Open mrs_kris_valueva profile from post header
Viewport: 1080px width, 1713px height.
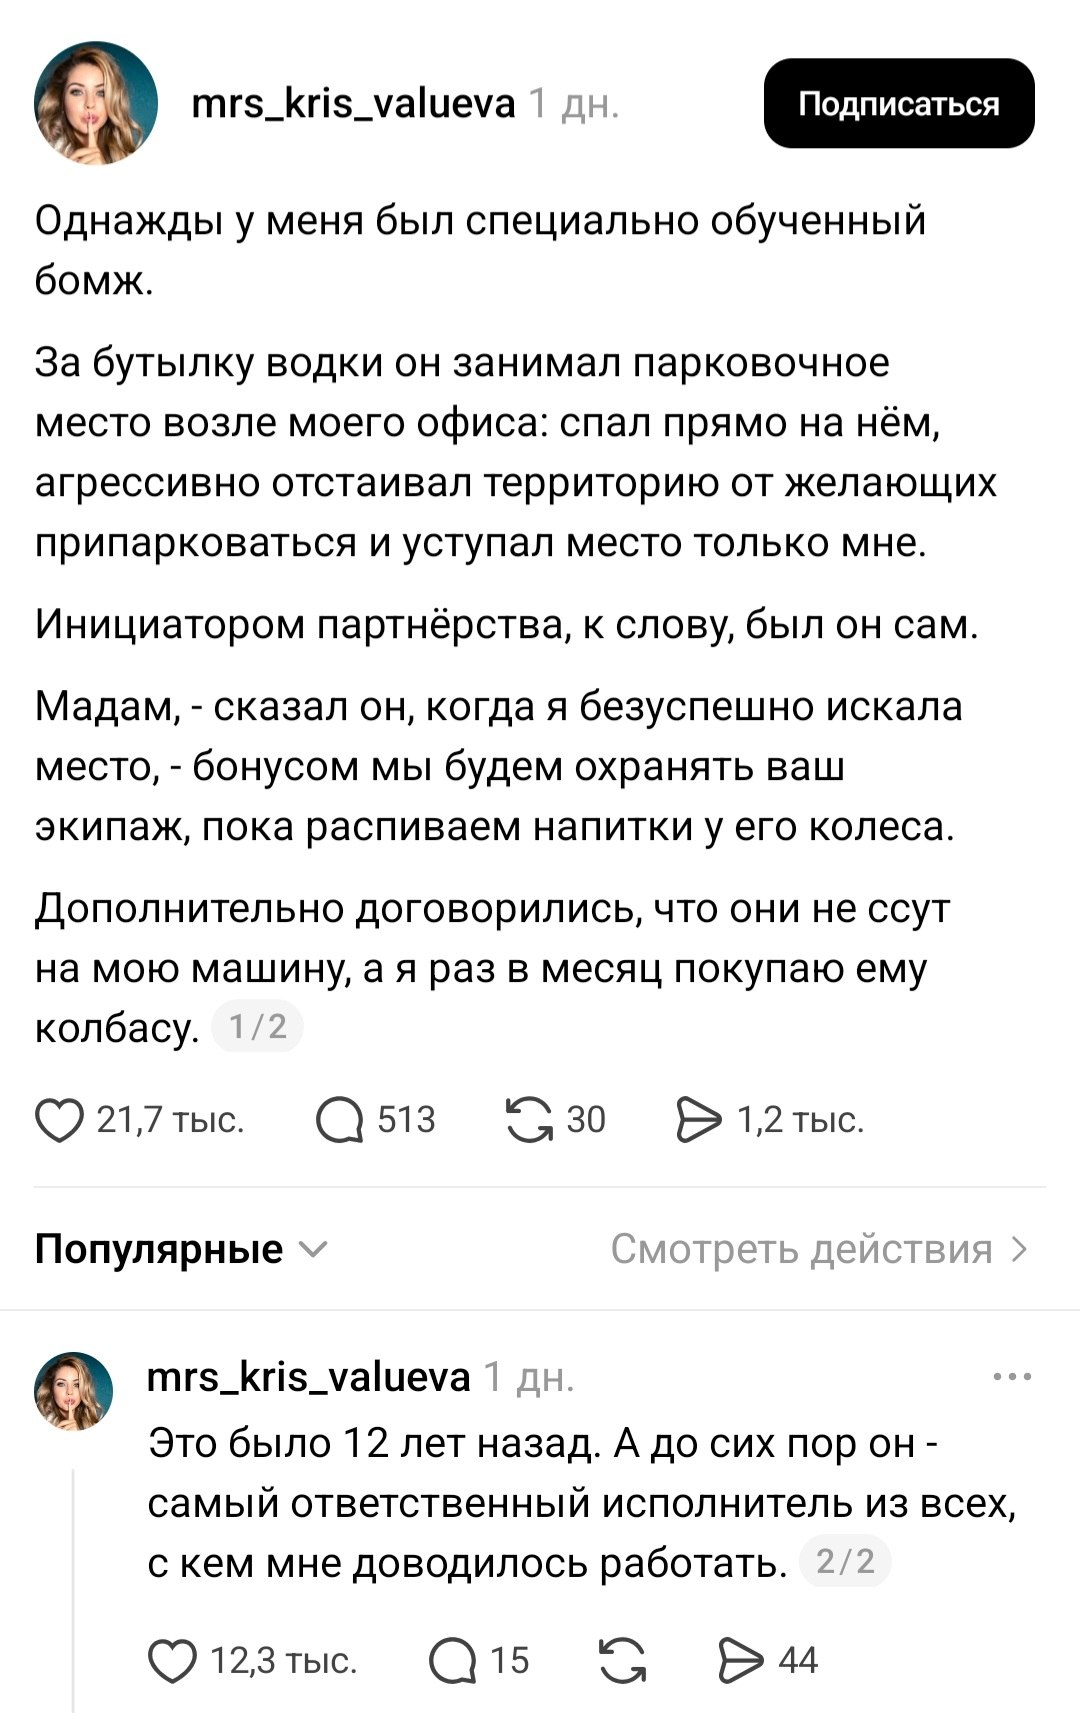click(x=353, y=103)
